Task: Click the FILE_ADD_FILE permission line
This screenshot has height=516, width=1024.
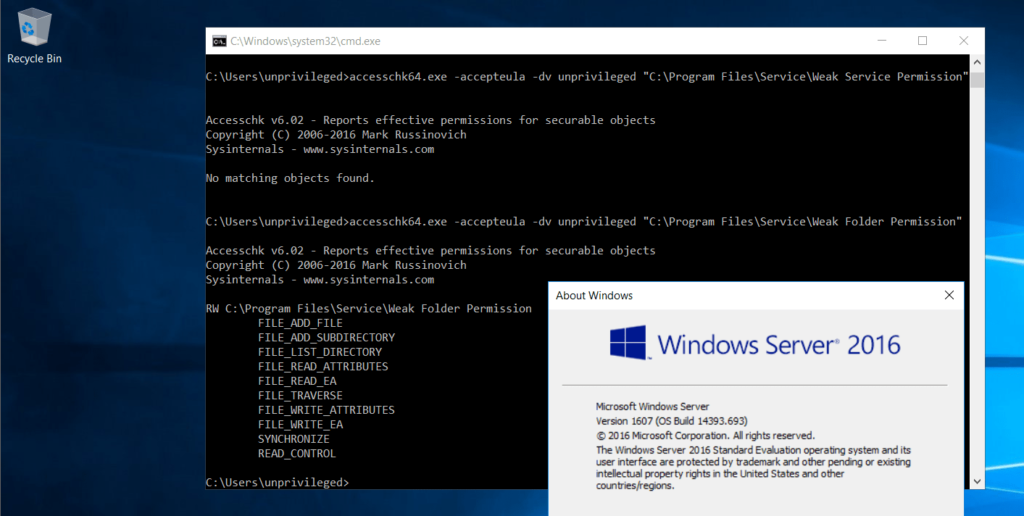Action: [x=300, y=323]
